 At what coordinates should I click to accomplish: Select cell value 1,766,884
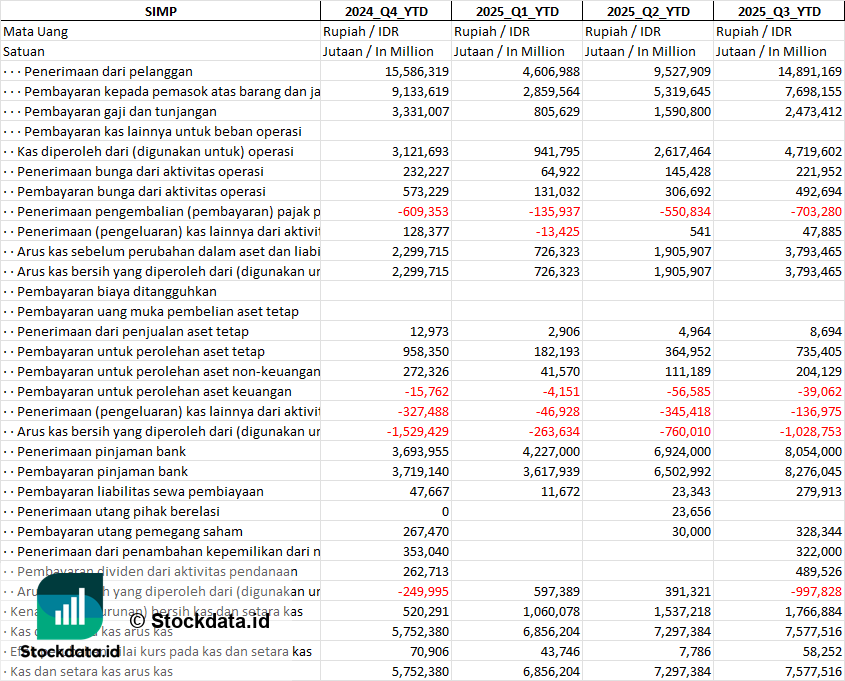pyautogui.click(x=813, y=611)
